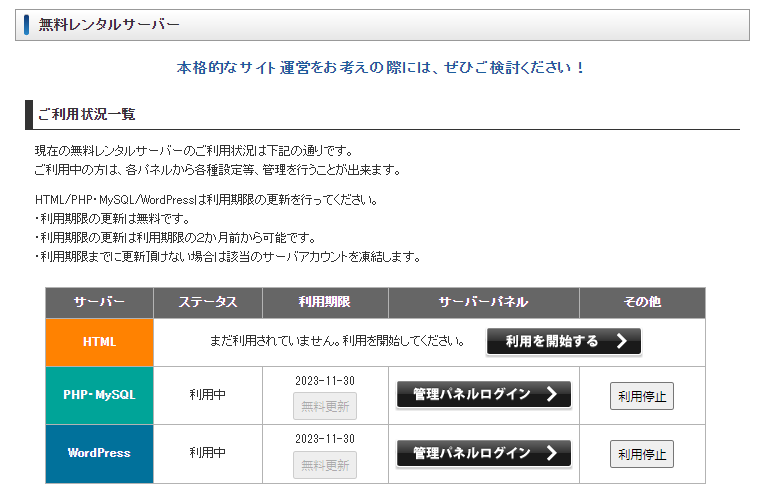Select the teal PHP·MySQL server cell
Viewport: 763px width, 504px height.
tap(99, 394)
